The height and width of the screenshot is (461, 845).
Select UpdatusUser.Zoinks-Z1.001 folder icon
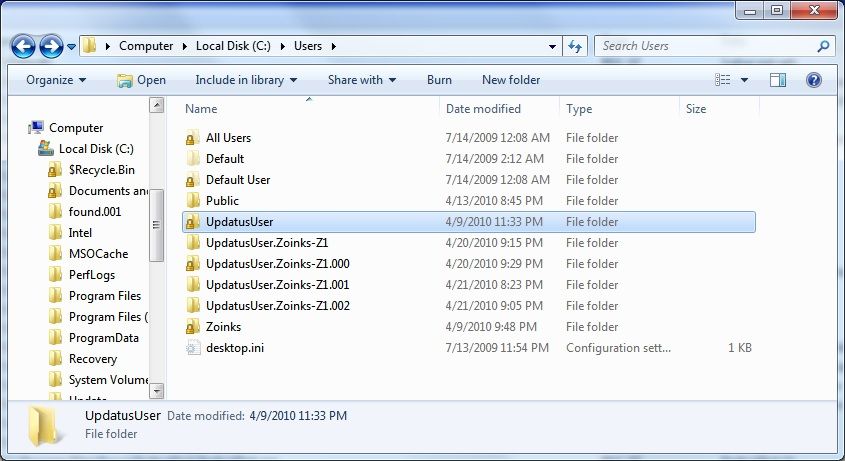point(192,285)
